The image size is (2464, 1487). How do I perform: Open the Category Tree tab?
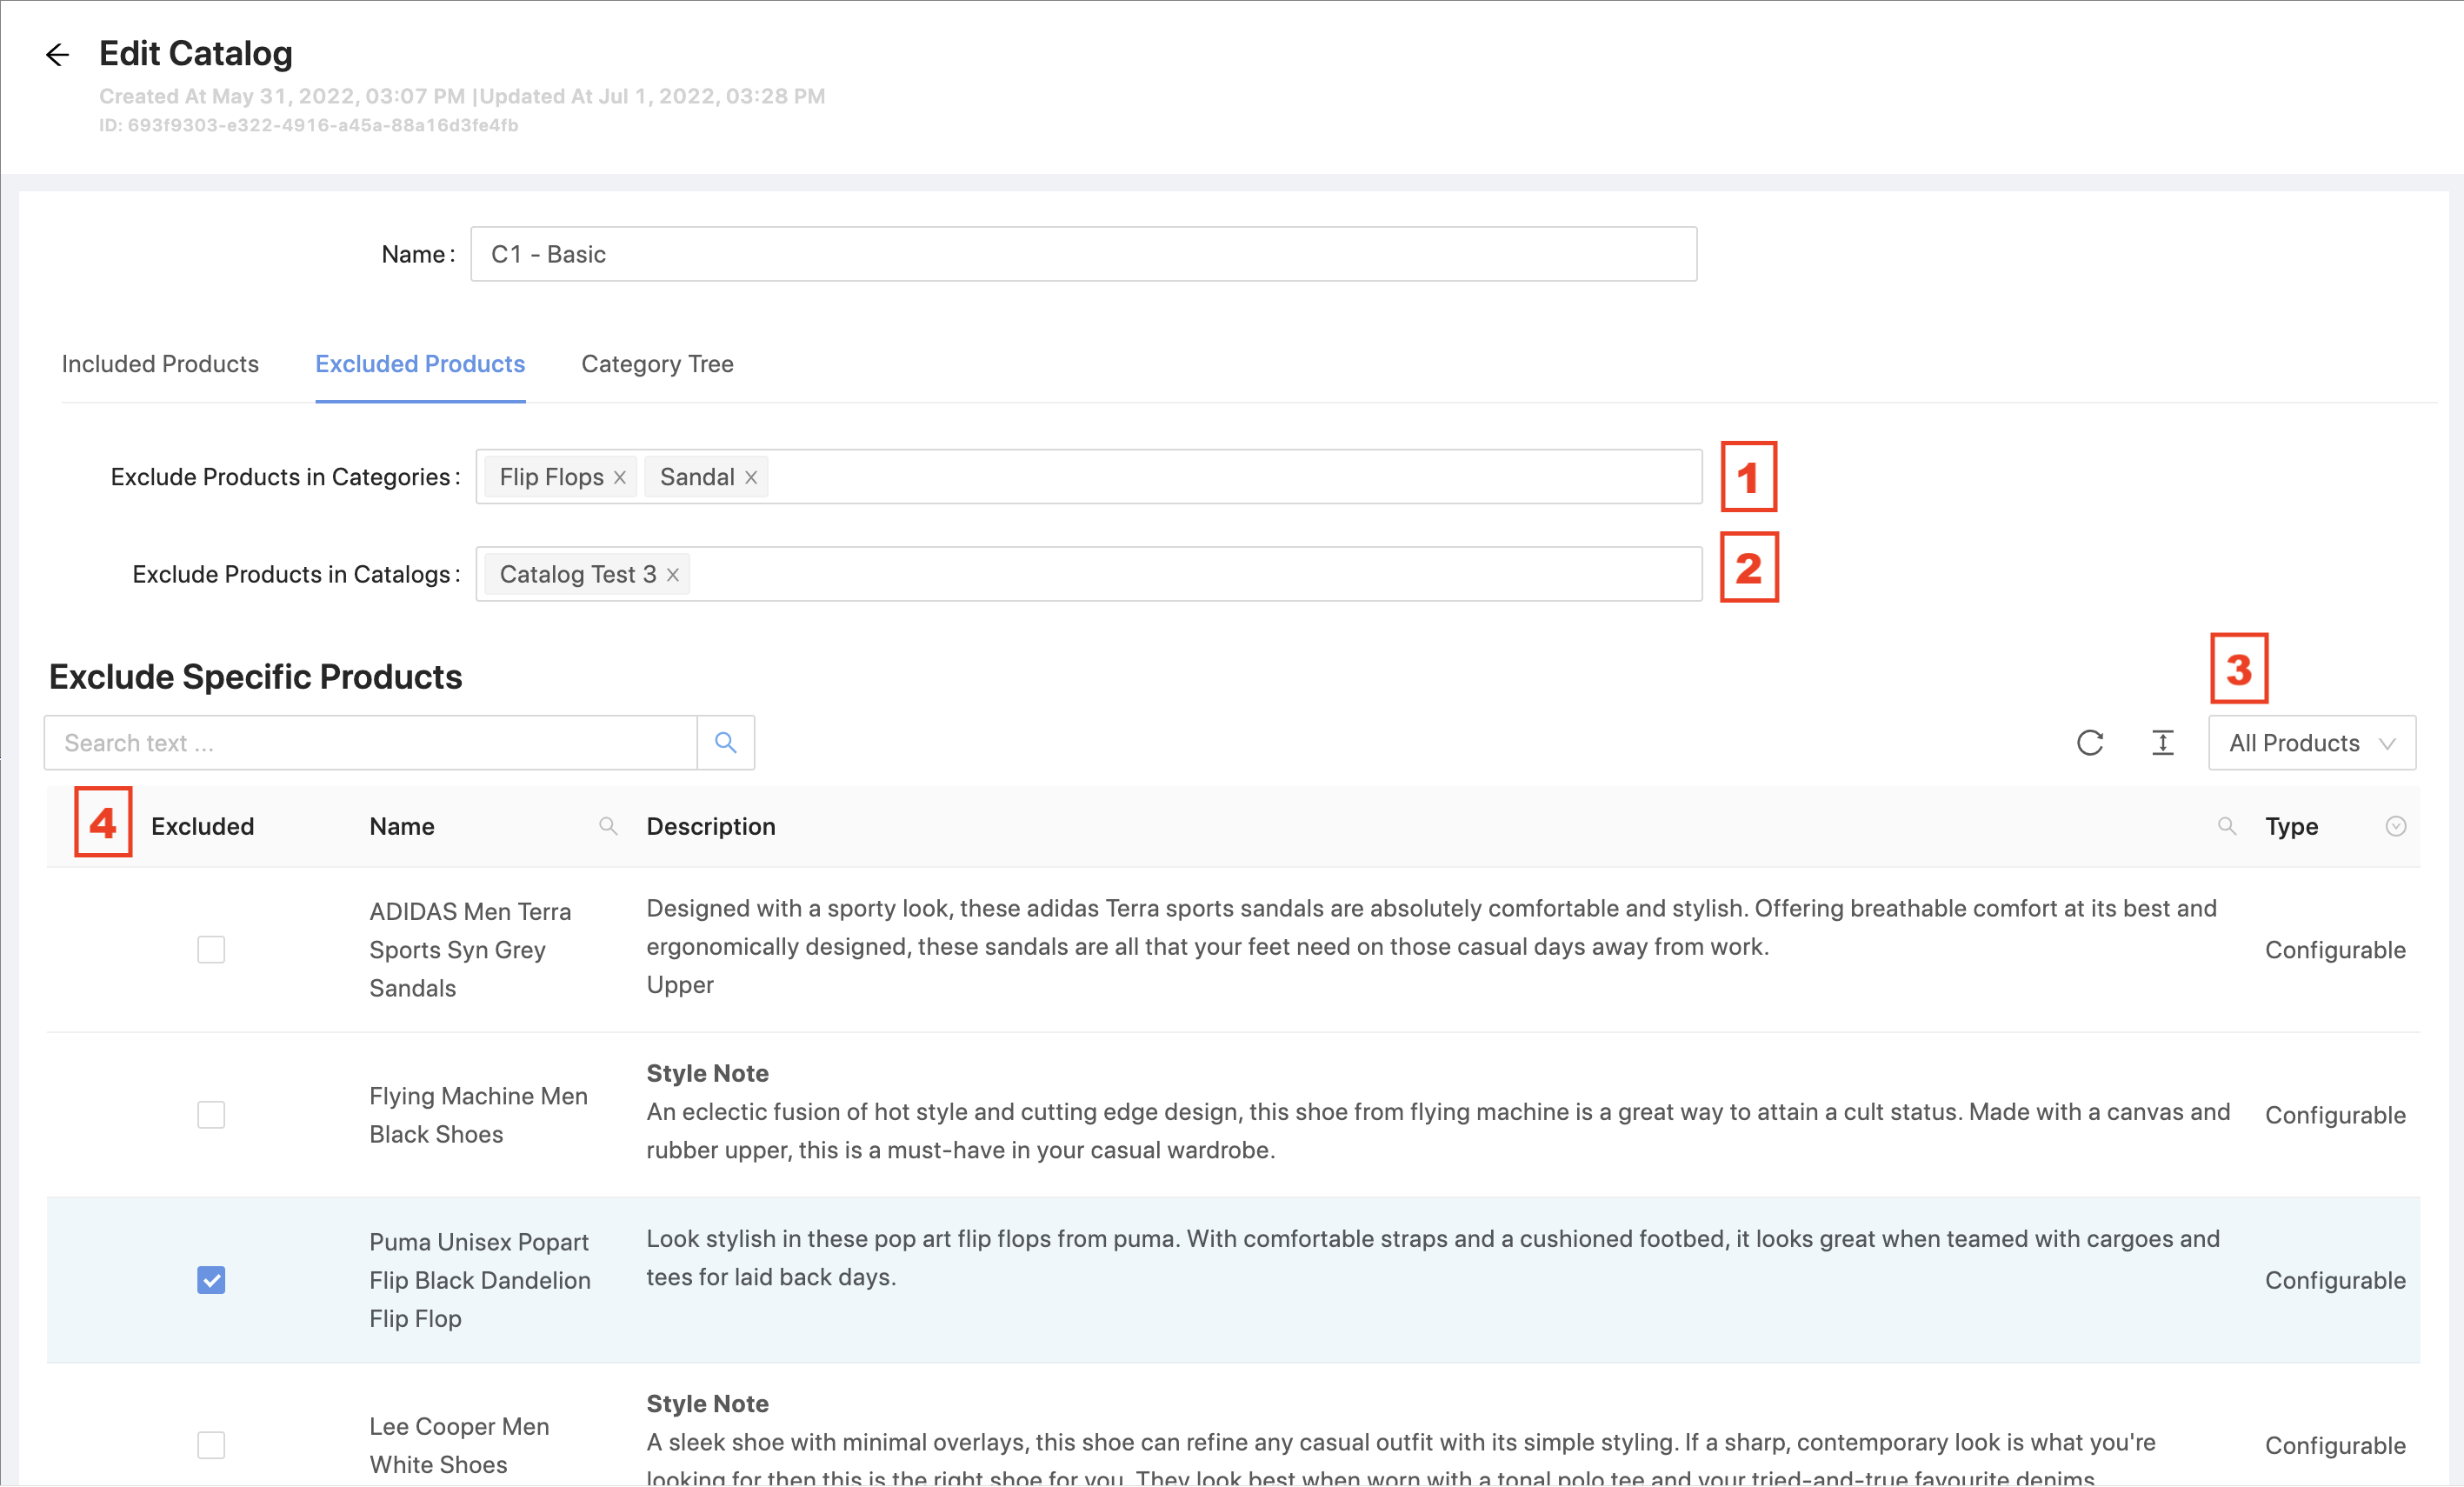pyautogui.click(x=657, y=364)
